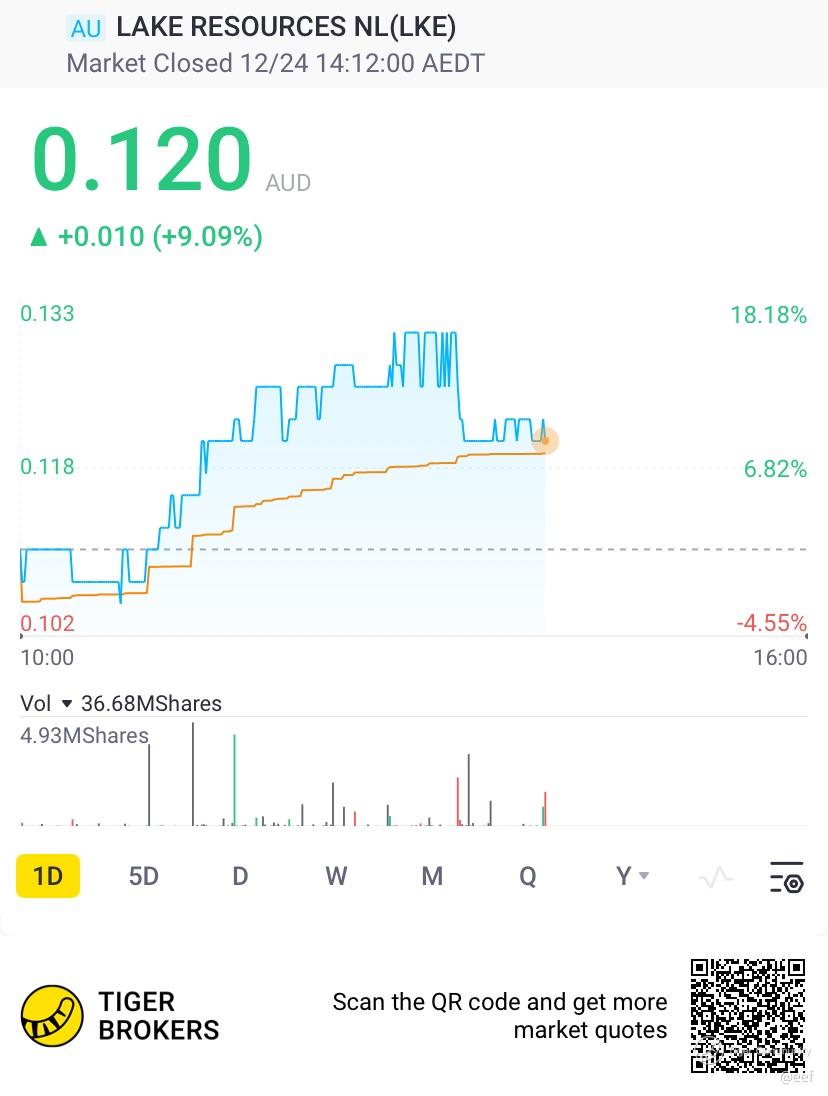The width and height of the screenshot is (828, 1096).
Task: Tap the tall green volume bar
Action: click(x=235, y=781)
